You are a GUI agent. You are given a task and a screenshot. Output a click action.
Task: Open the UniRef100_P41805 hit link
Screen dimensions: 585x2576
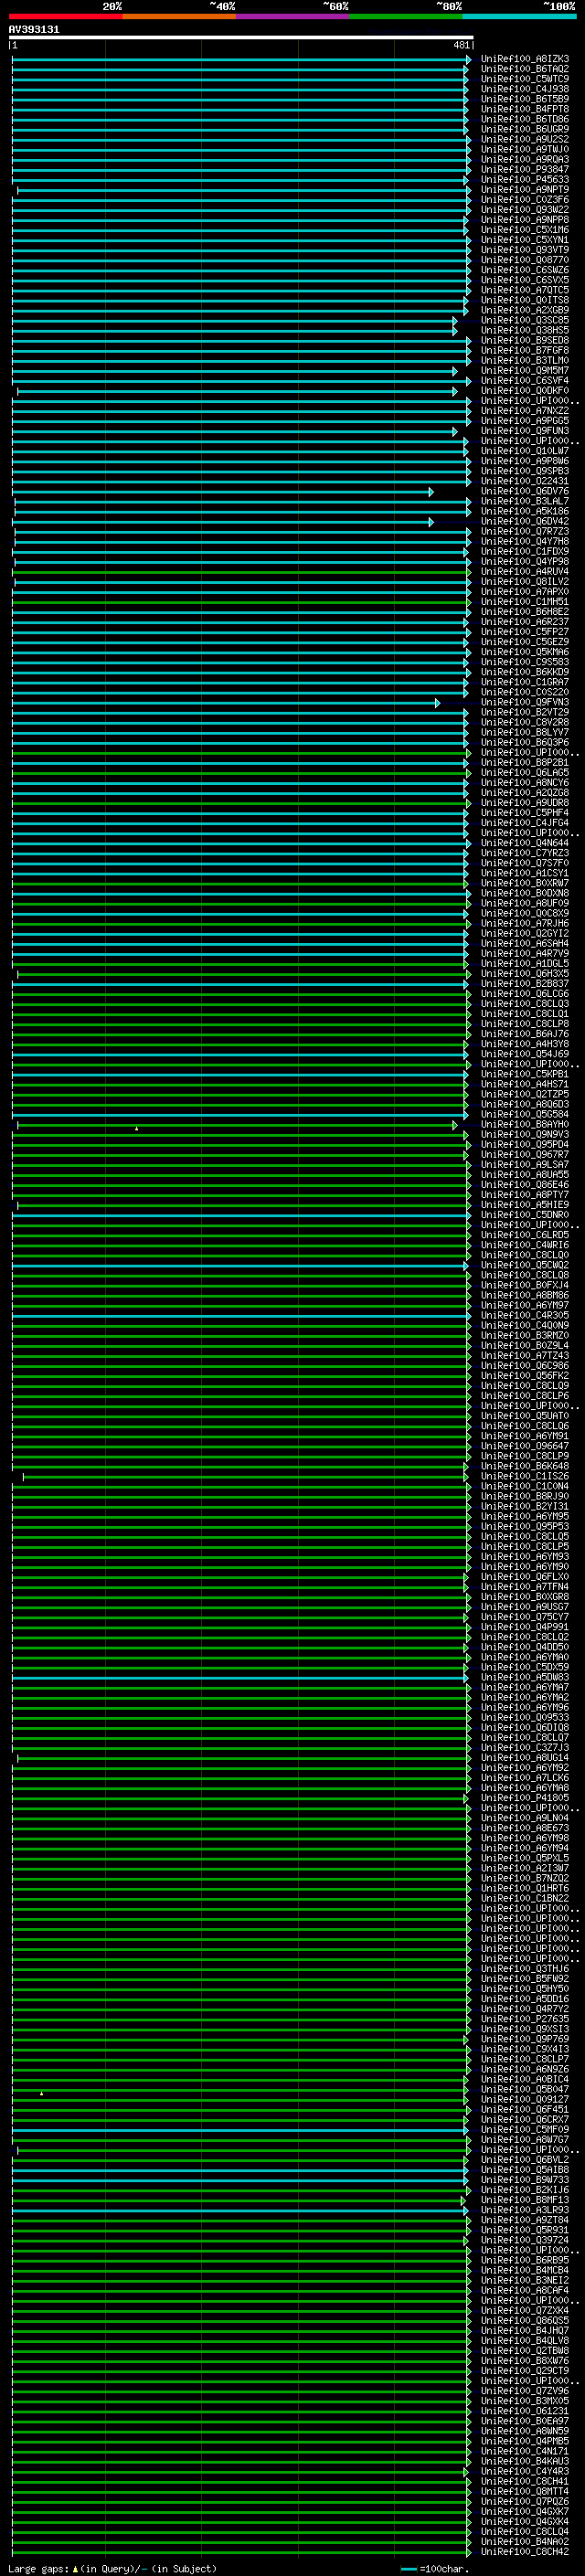tap(524, 1798)
